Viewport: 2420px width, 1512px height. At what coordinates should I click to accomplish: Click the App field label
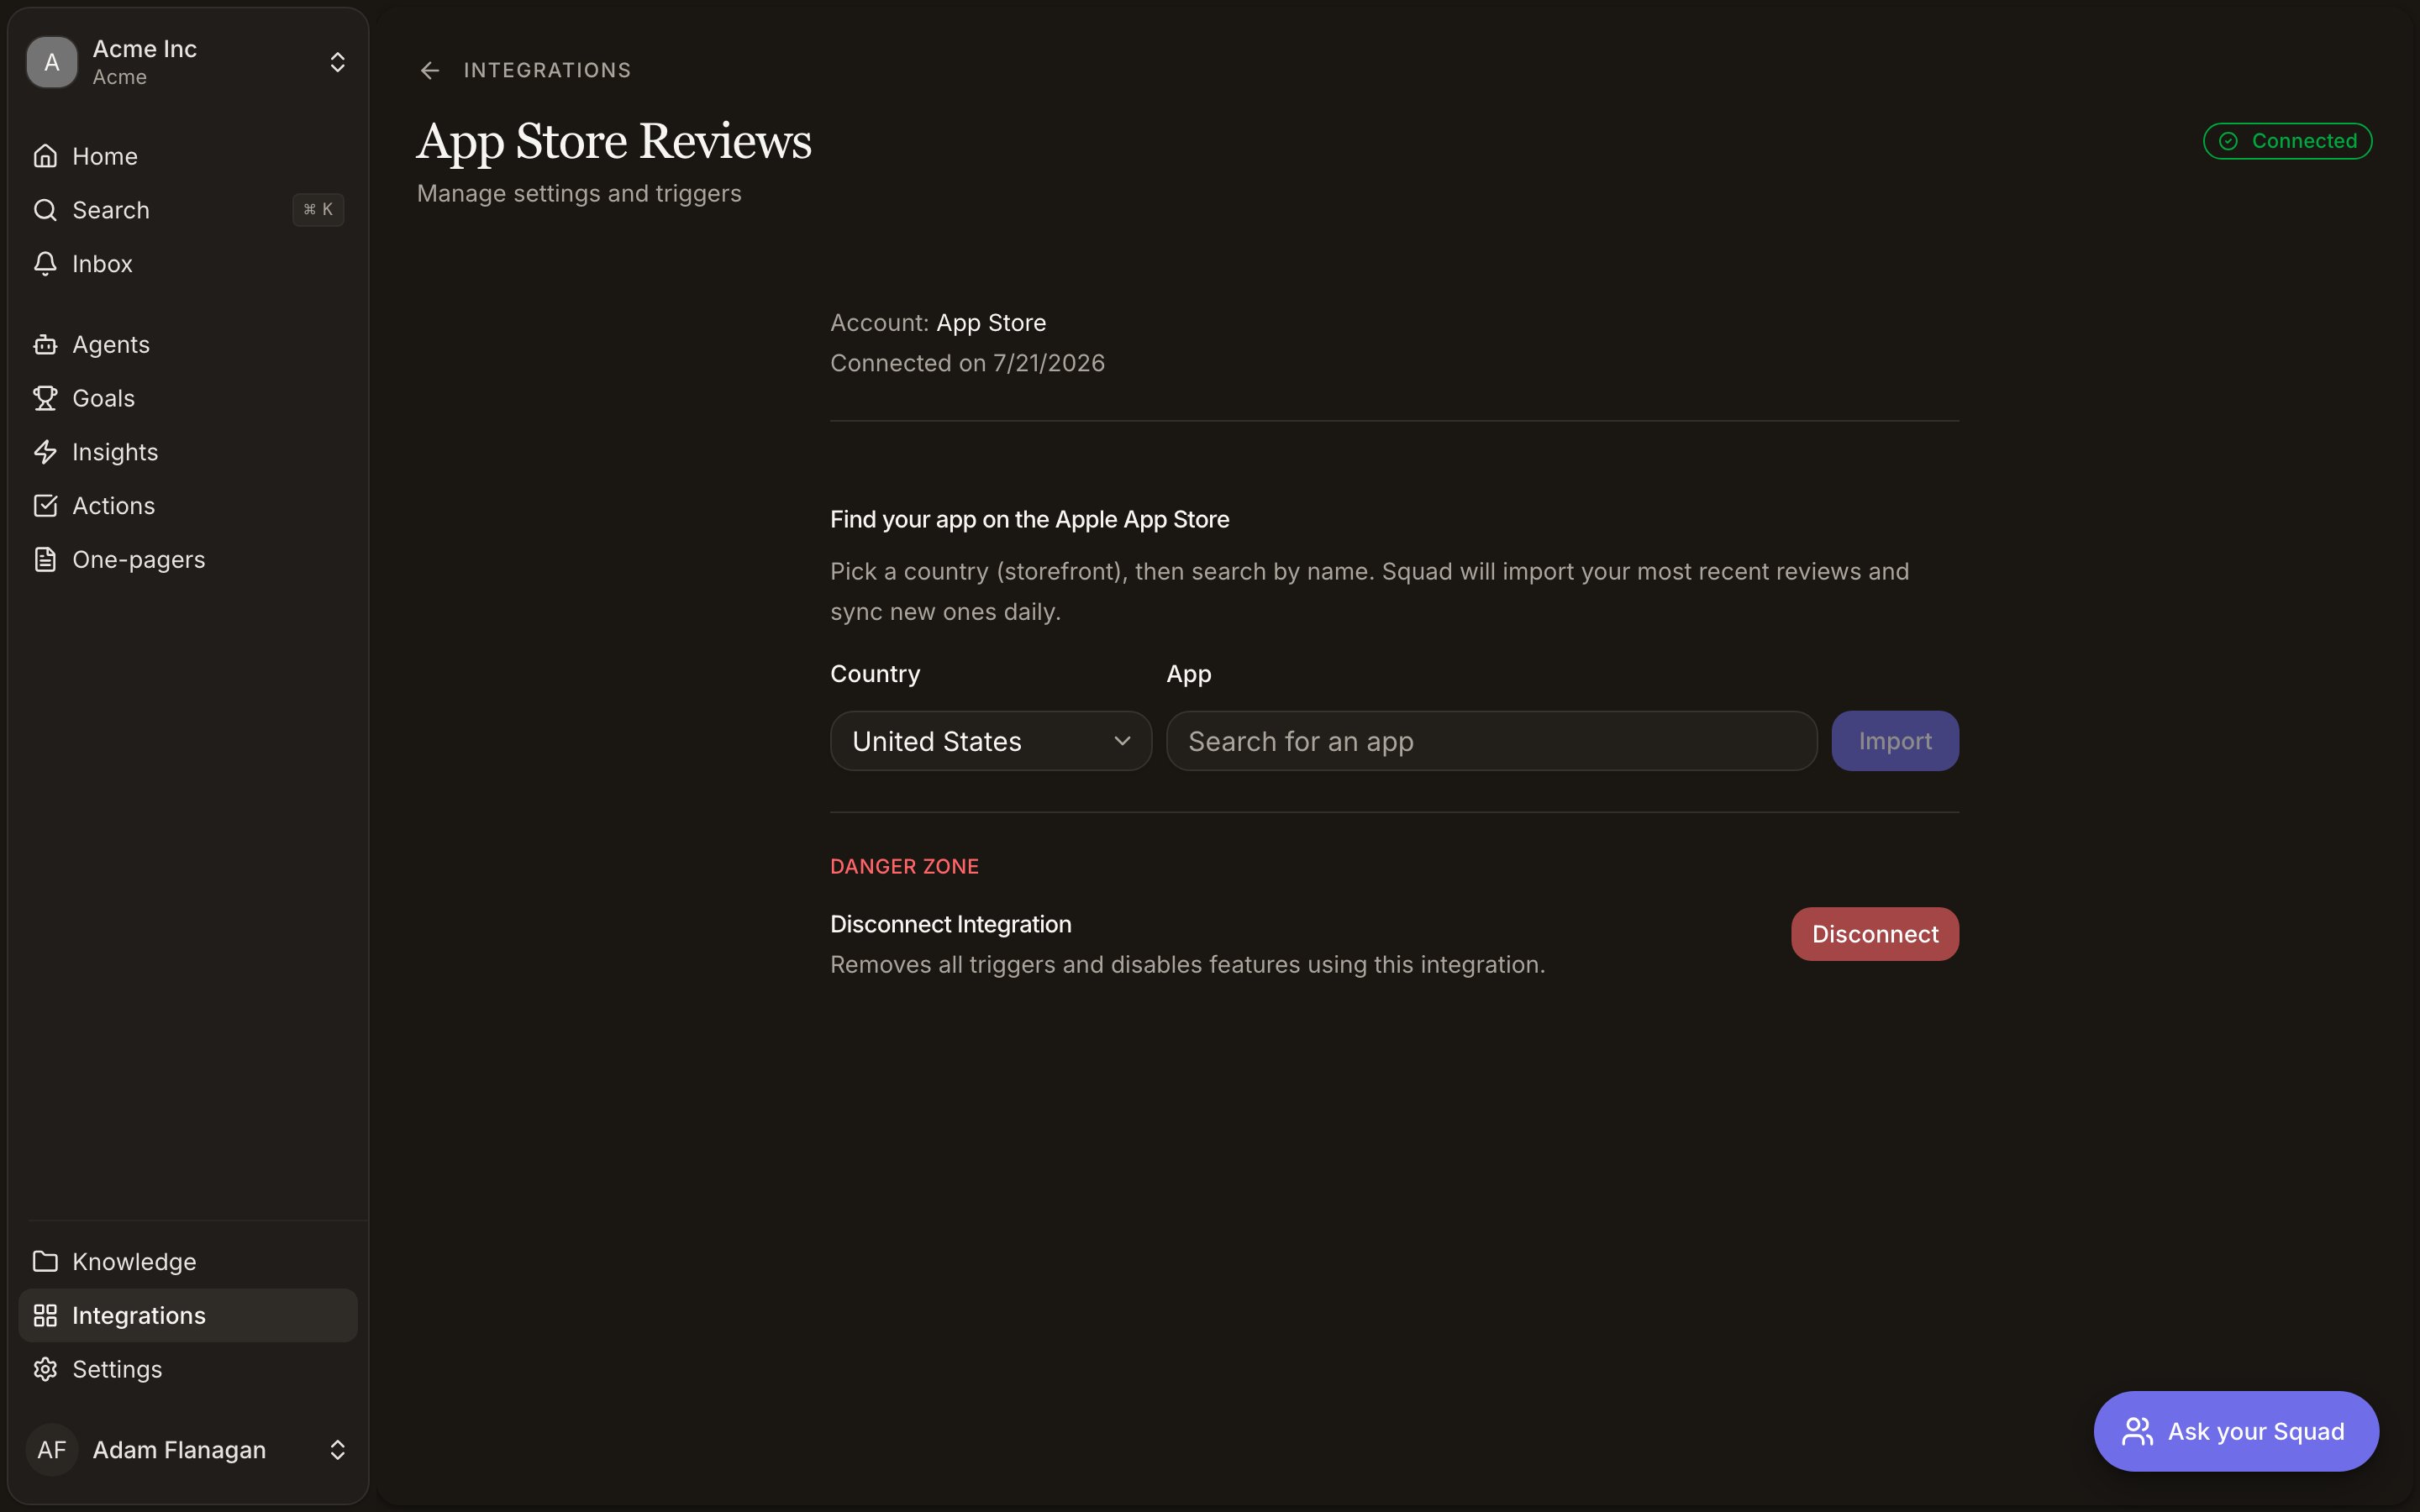(x=1188, y=674)
